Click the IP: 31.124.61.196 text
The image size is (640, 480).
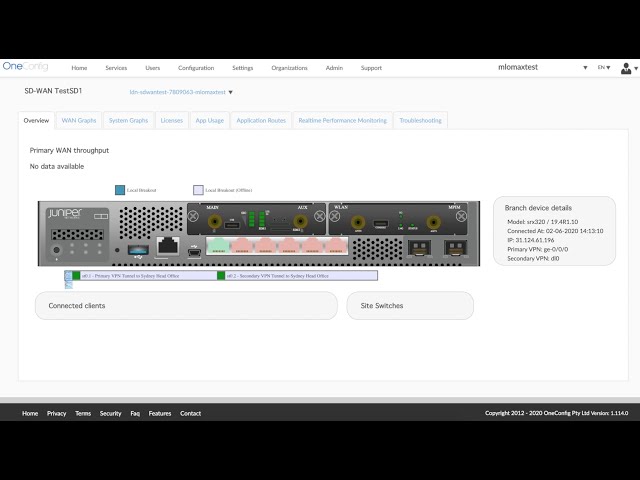click(531, 240)
